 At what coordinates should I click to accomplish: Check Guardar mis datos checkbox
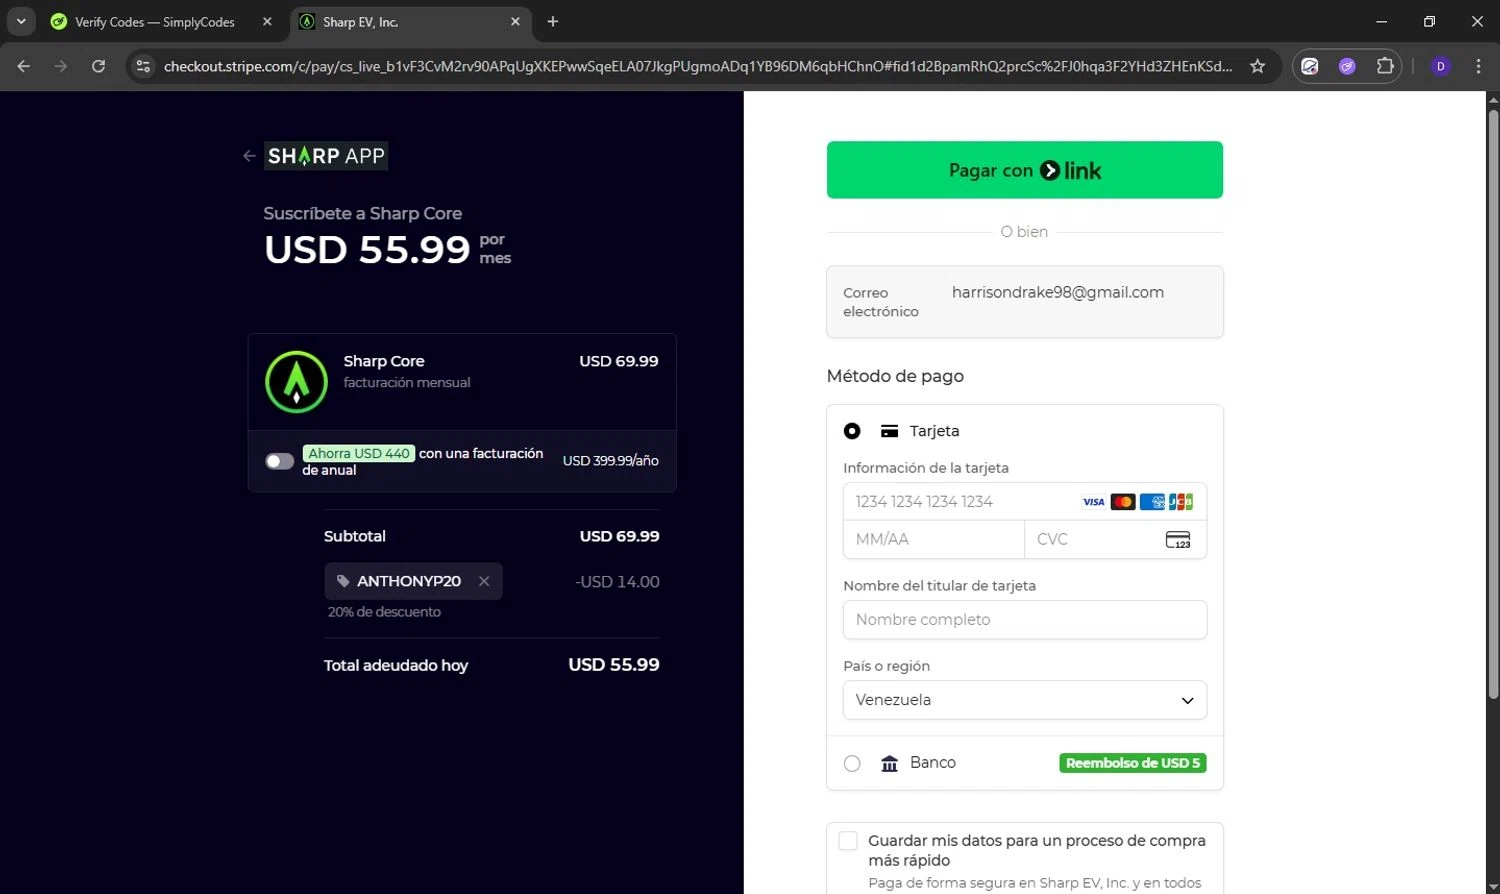[848, 841]
